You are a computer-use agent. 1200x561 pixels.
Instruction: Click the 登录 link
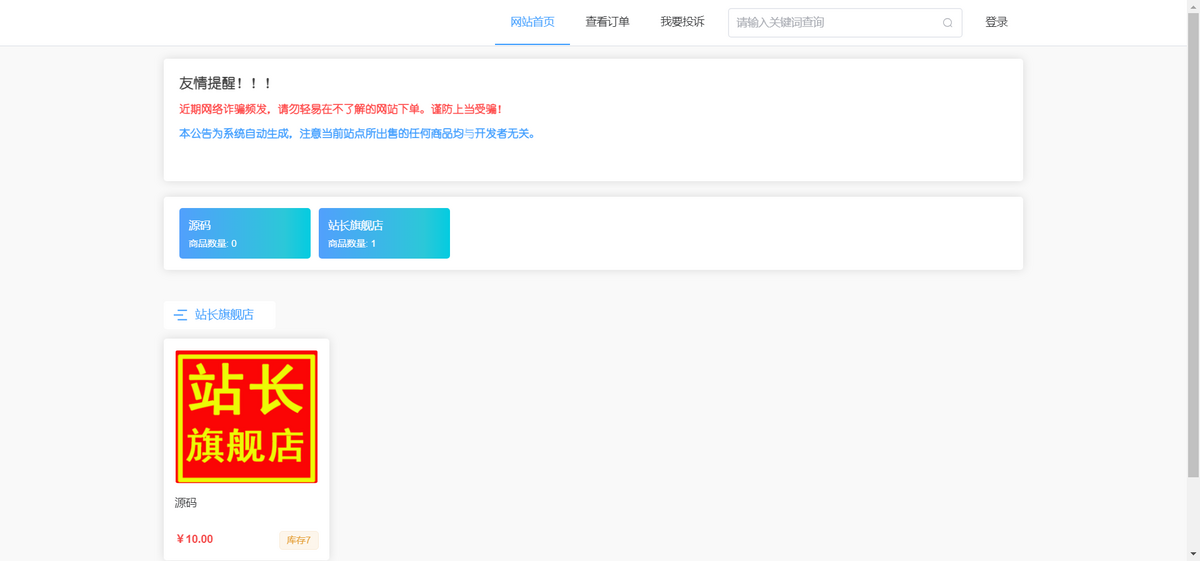pyautogui.click(x=996, y=22)
